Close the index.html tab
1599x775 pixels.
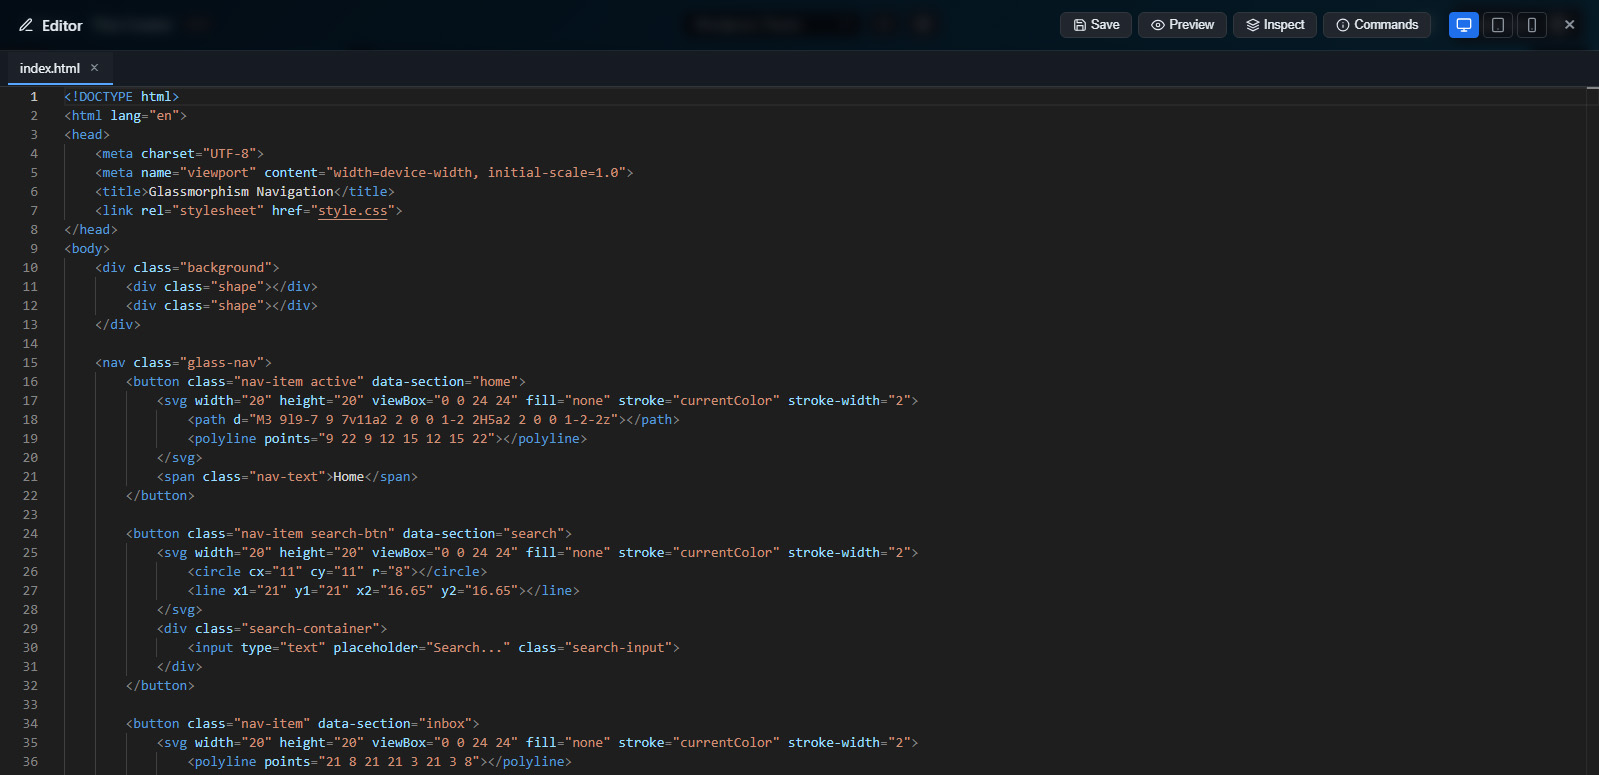tap(95, 68)
